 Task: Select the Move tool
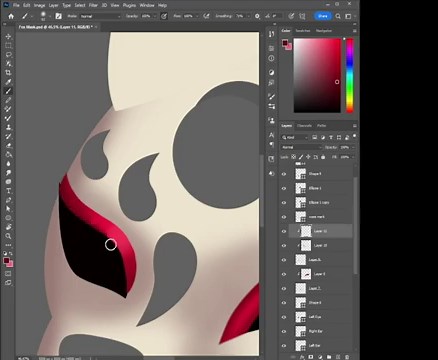(9, 37)
